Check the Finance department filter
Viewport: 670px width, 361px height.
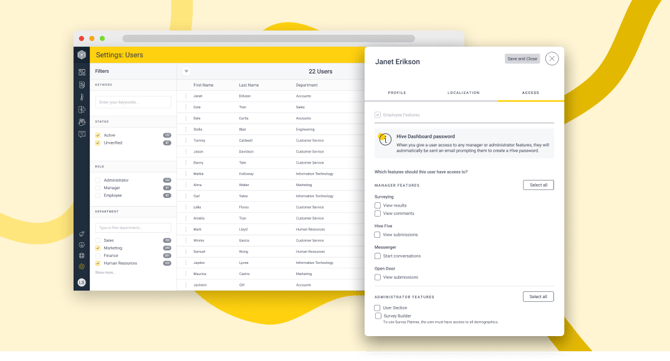tap(98, 255)
